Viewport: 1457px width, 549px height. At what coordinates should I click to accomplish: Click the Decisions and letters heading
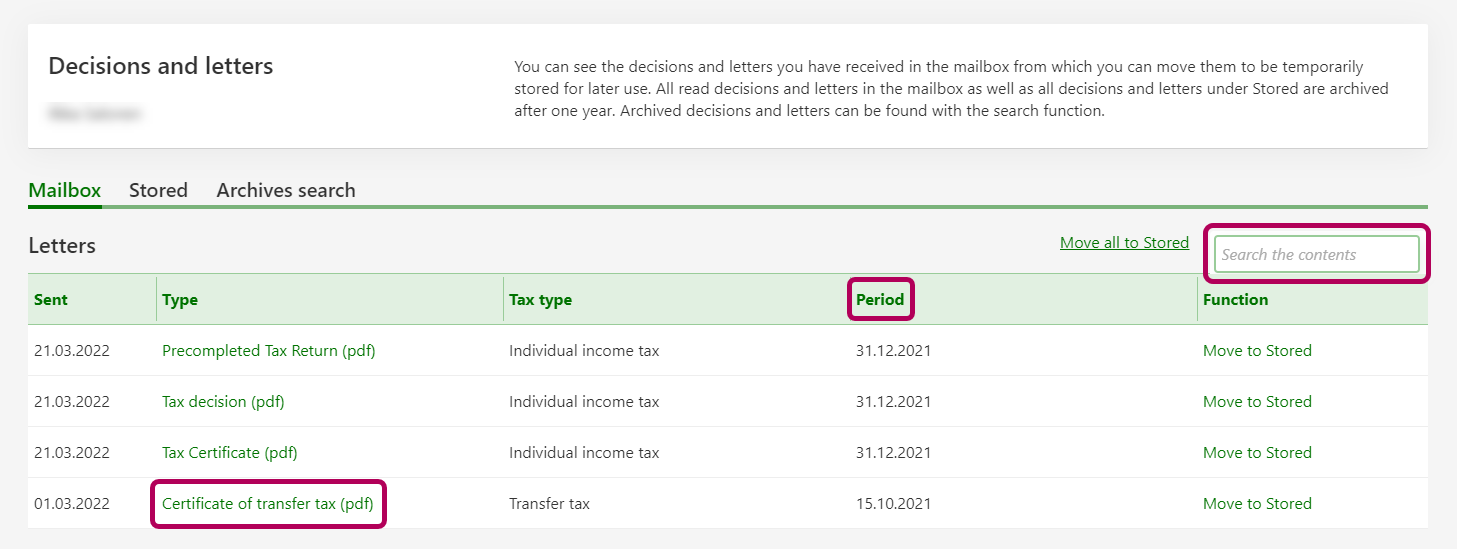(160, 67)
